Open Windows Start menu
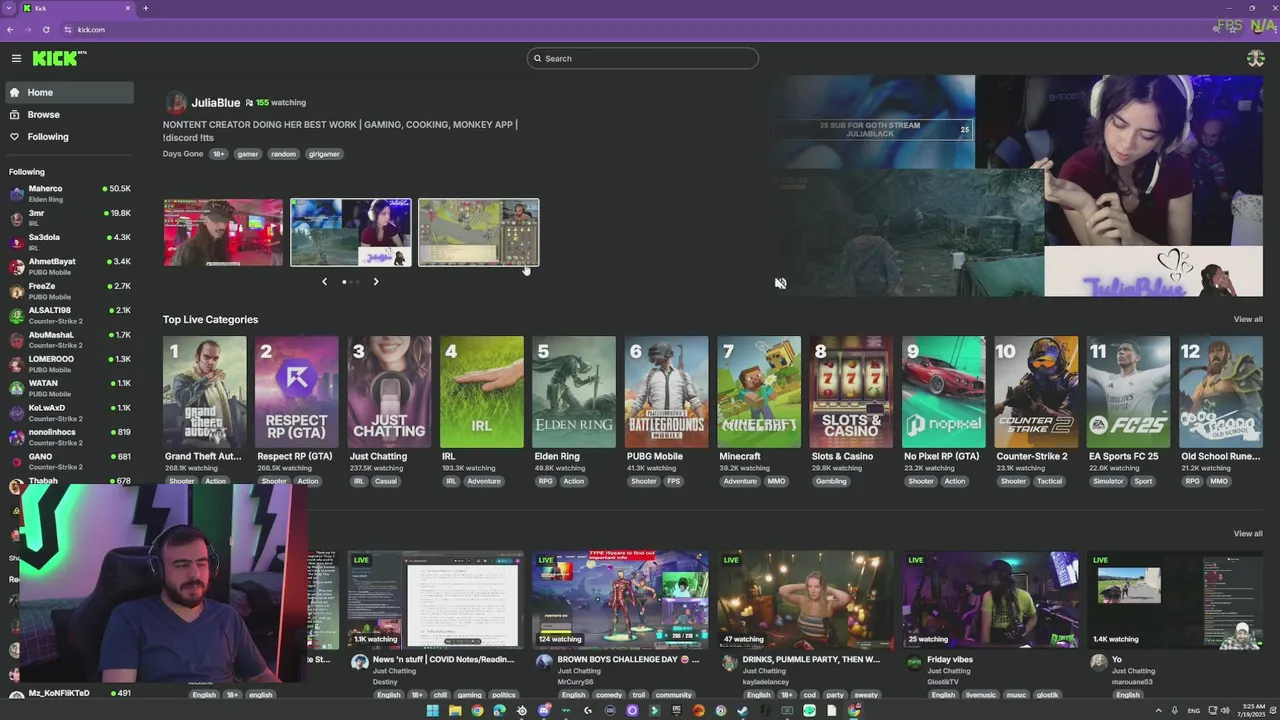The width and height of the screenshot is (1280, 720). [x=432, y=710]
